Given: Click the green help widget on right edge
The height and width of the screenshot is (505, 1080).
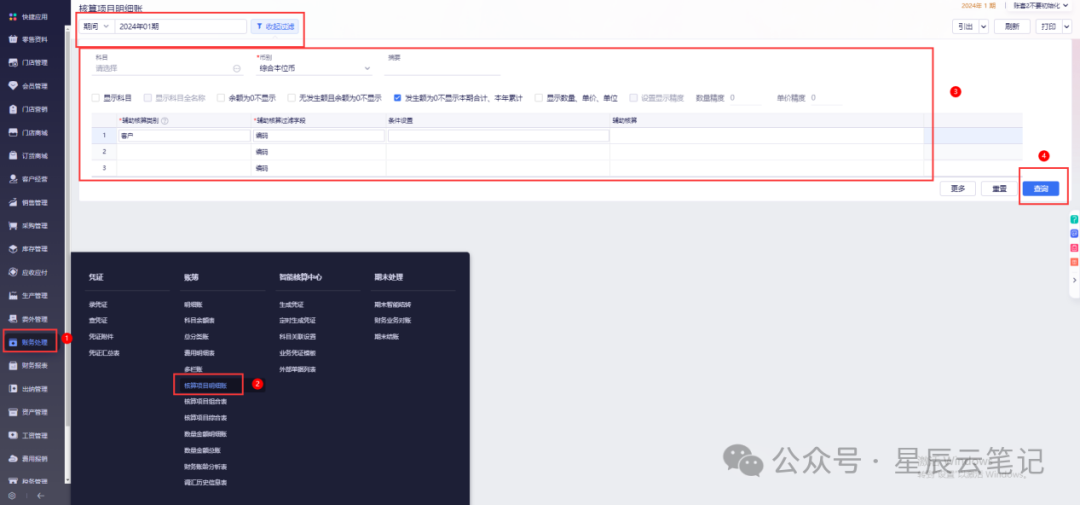Looking at the screenshot, I should (x=1074, y=219).
